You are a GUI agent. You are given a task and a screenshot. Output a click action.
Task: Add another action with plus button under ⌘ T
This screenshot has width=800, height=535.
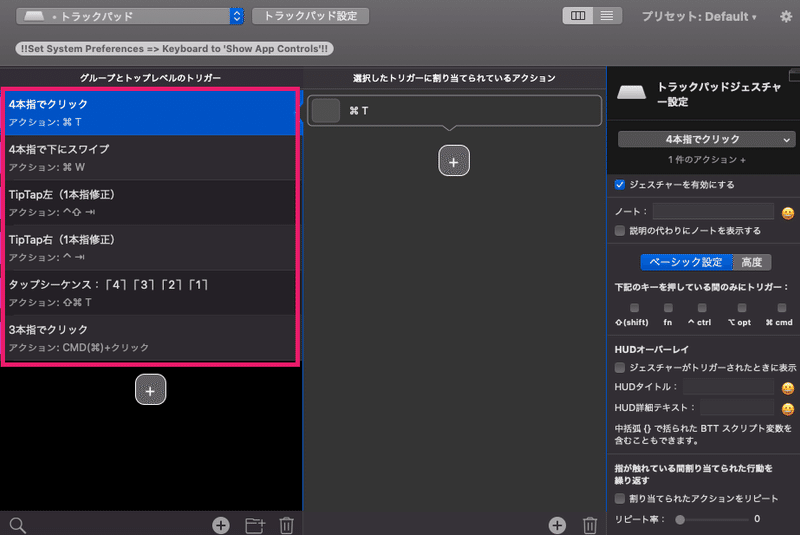(454, 161)
